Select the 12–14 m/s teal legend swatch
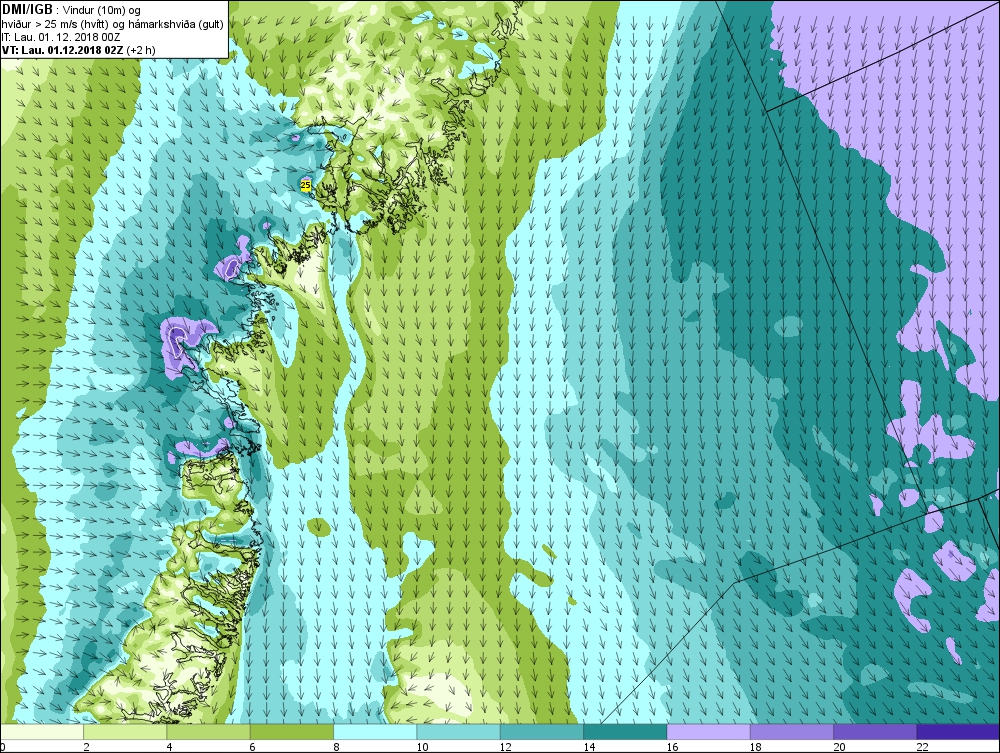 point(541,731)
